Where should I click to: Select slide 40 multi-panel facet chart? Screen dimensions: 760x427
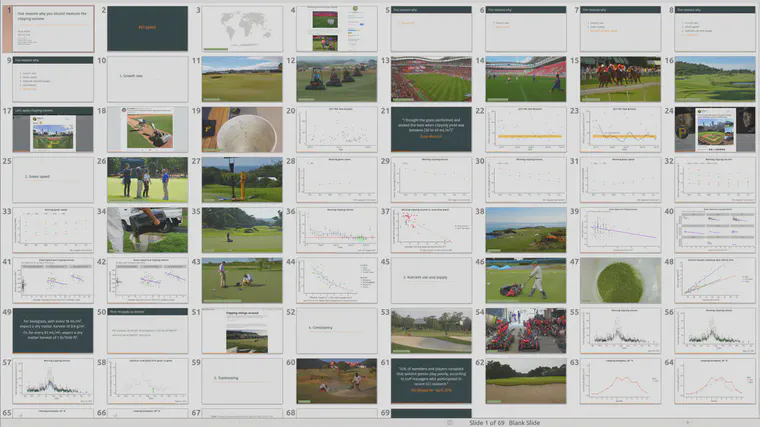[x=714, y=230]
